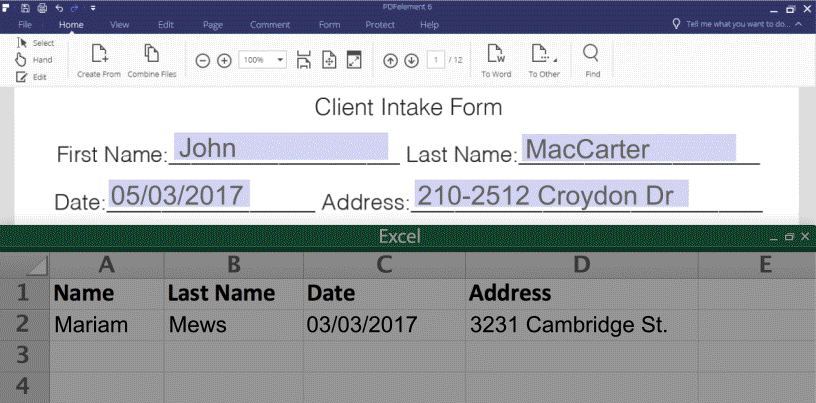Select row 2 header in Excel
This screenshot has width=816, height=403.
24,324
